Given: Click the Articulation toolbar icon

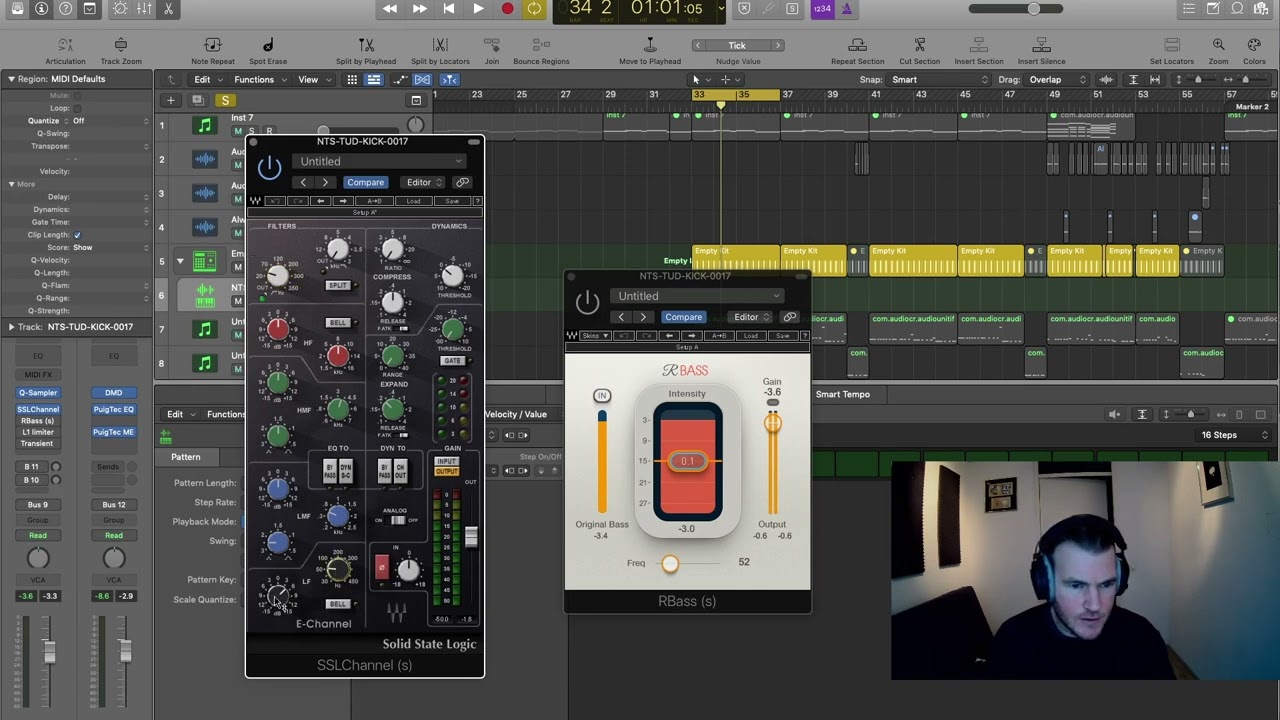Looking at the screenshot, I should pyautogui.click(x=65, y=45).
